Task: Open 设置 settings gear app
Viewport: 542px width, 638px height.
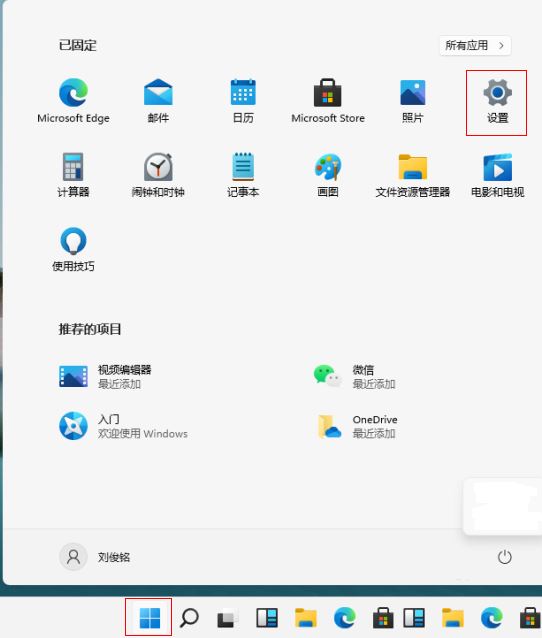Action: click(497, 103)
